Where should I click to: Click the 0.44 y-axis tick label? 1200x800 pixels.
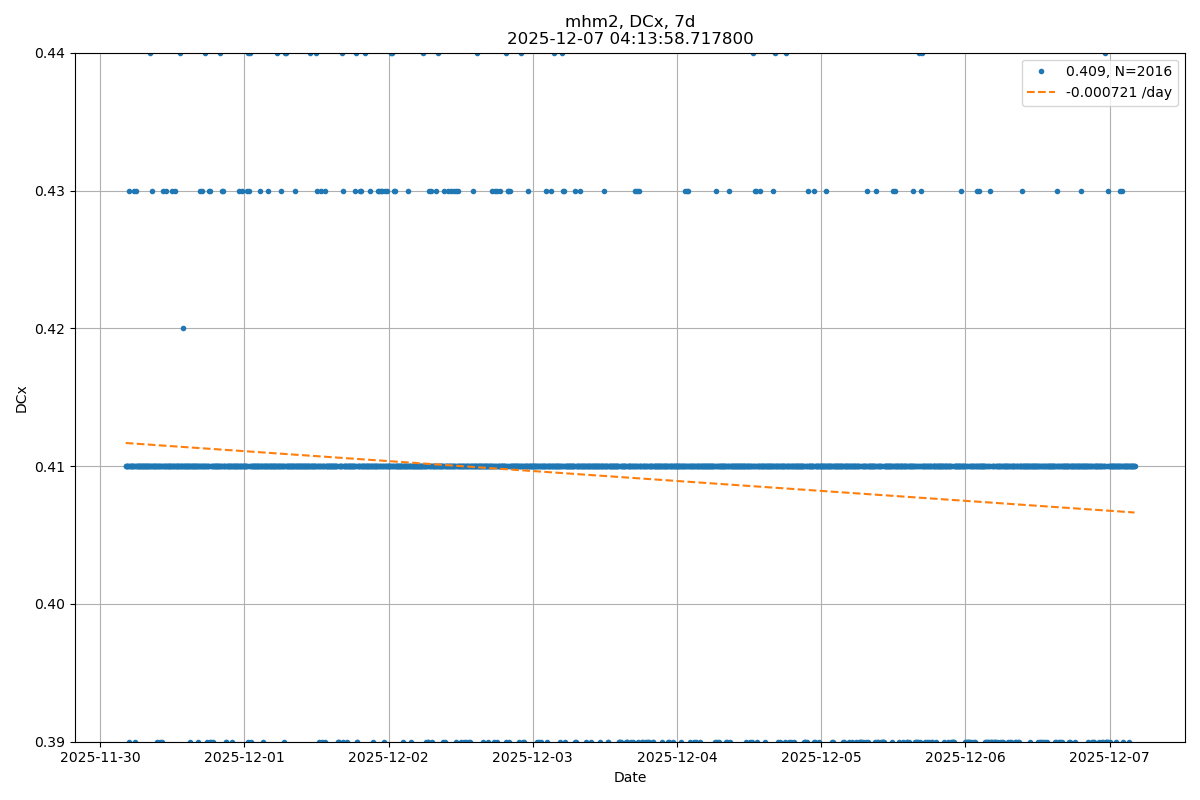pos(47,53)
